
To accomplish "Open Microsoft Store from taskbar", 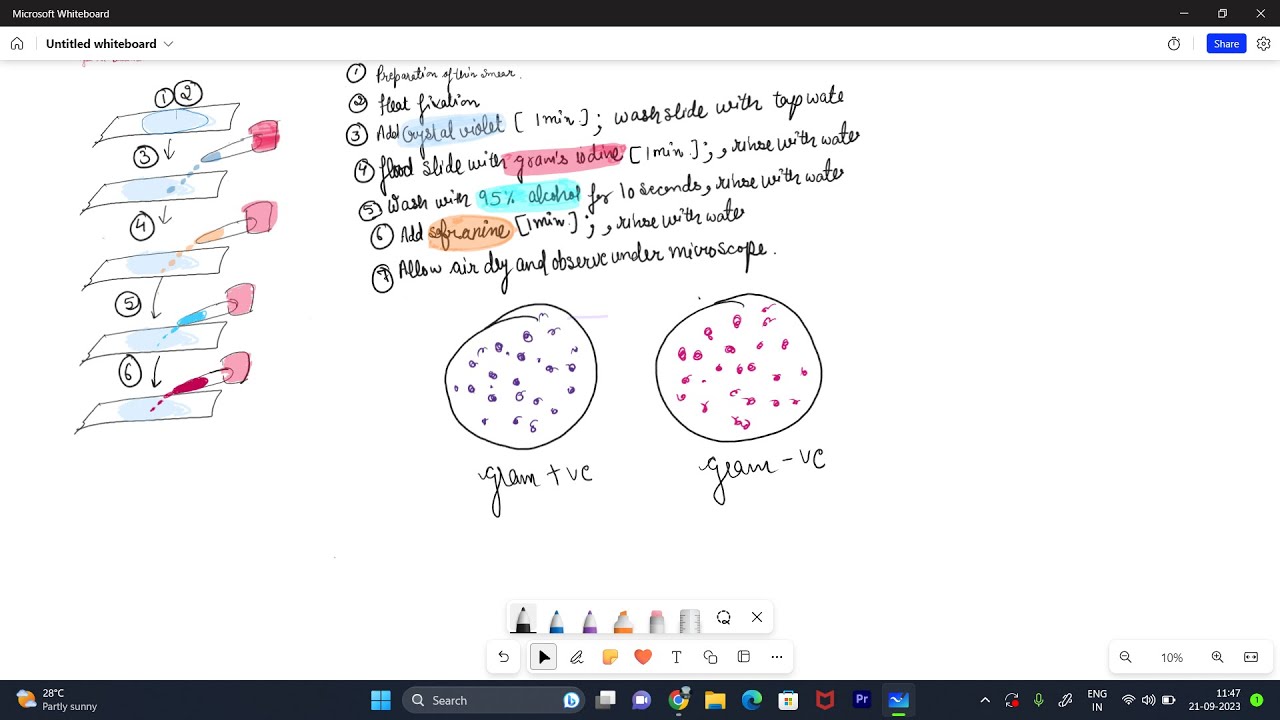I will [789, 700].
